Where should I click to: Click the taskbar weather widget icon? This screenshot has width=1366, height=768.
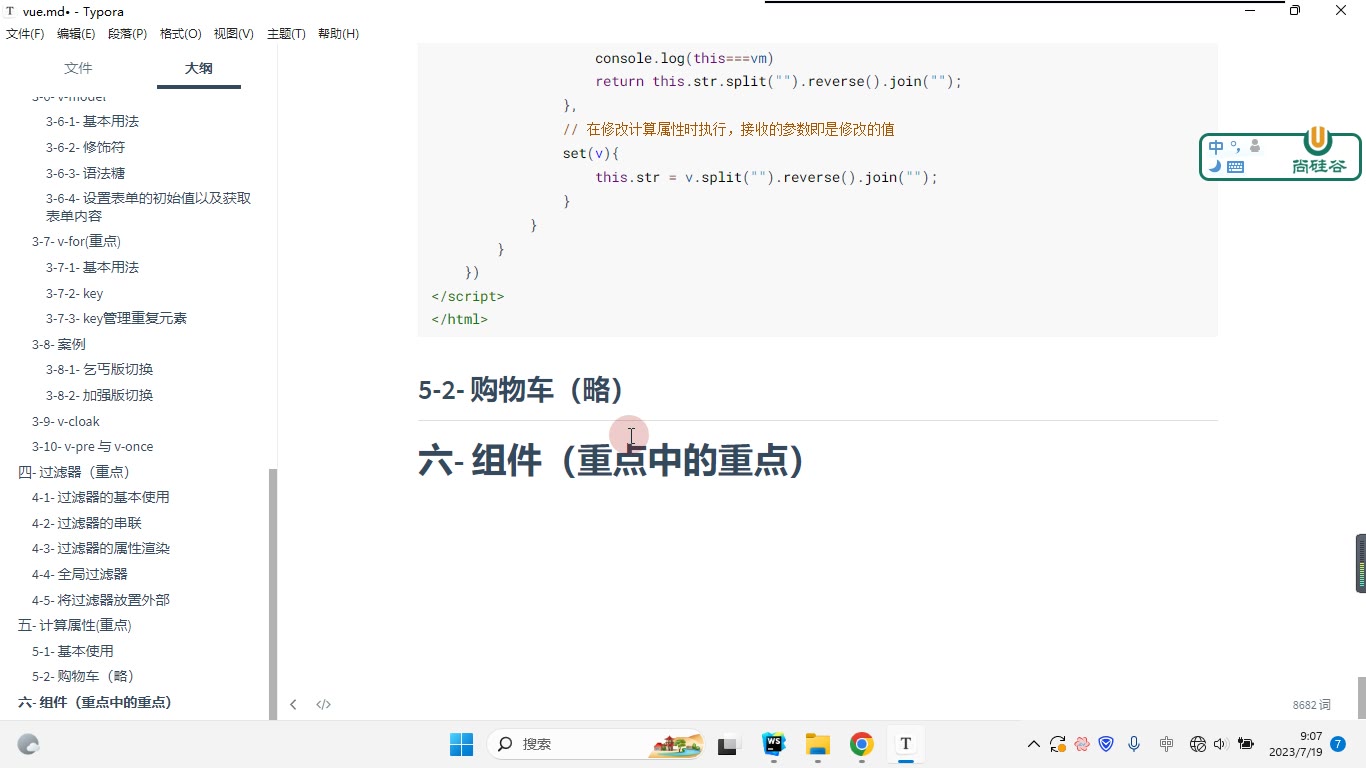coord(28,744)
